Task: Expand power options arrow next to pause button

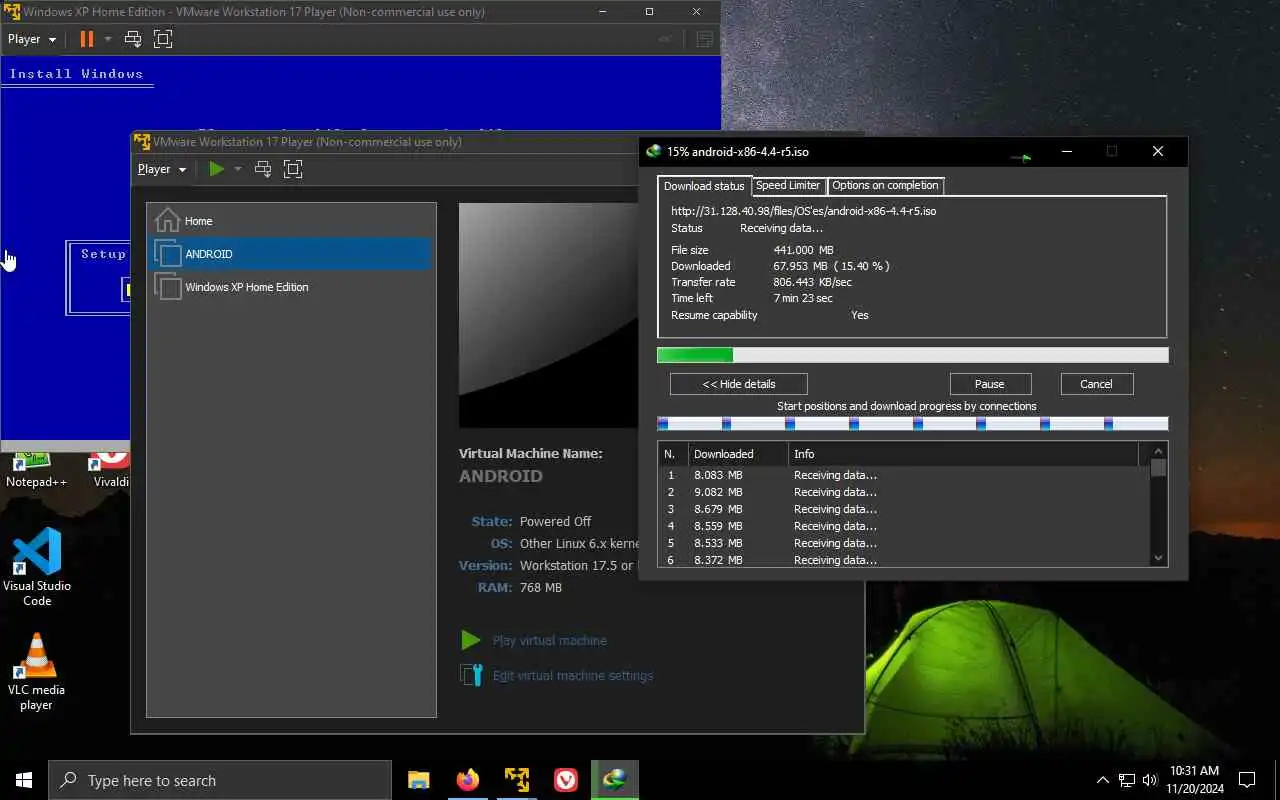Action: (108, 39)
